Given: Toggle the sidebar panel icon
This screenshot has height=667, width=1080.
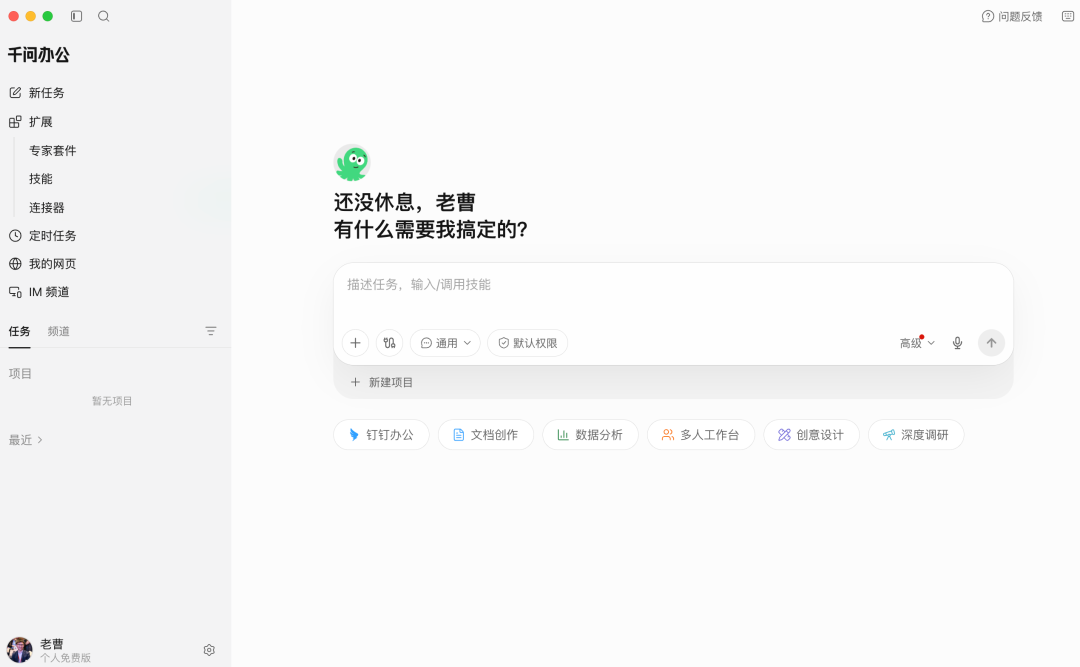Looking at the screenshot, I should tap(76, 16).
